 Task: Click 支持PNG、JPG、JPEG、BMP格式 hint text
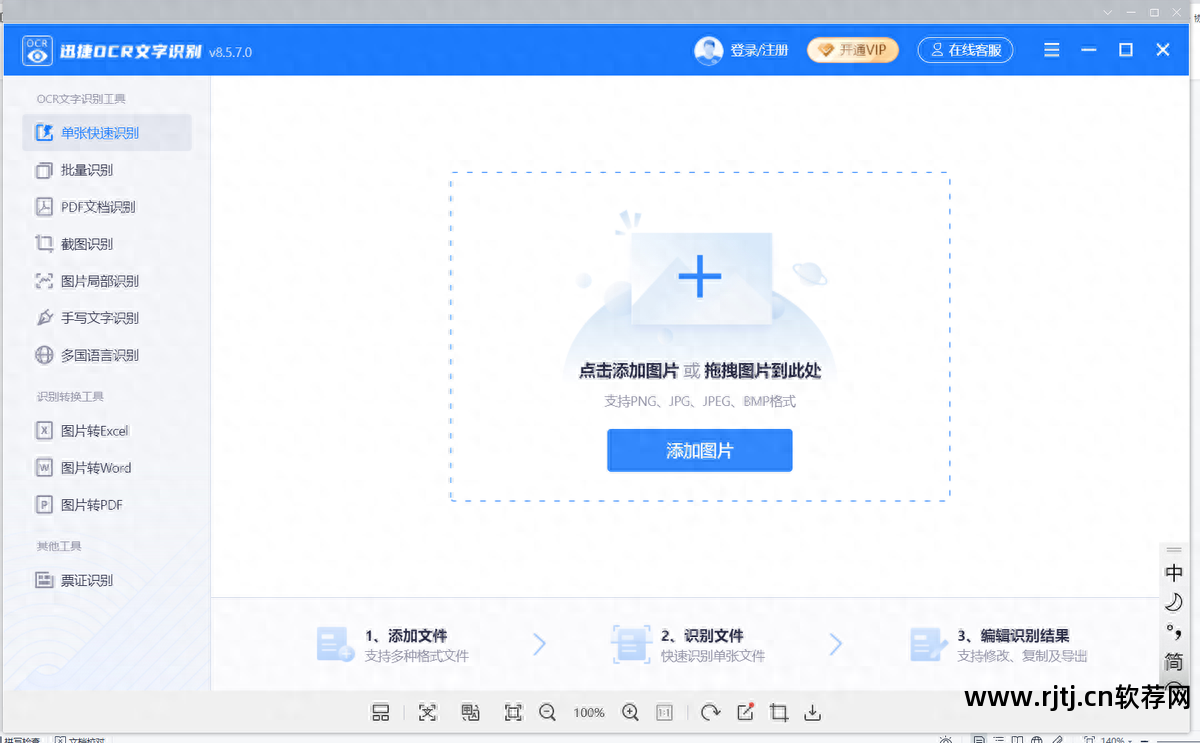click(700, 401)
